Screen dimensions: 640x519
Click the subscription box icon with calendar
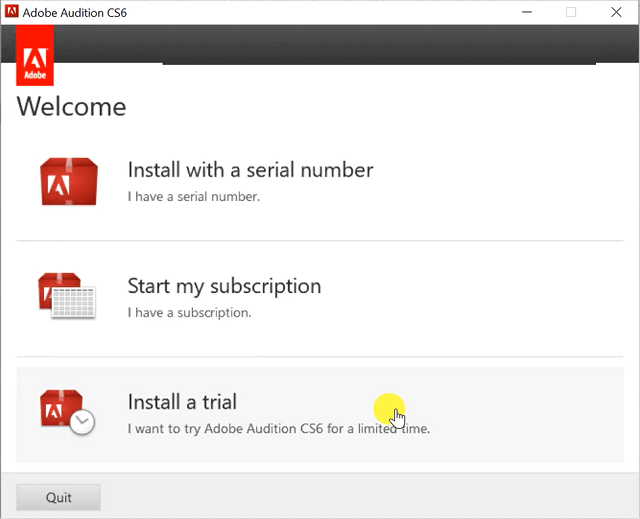(66, 297)
